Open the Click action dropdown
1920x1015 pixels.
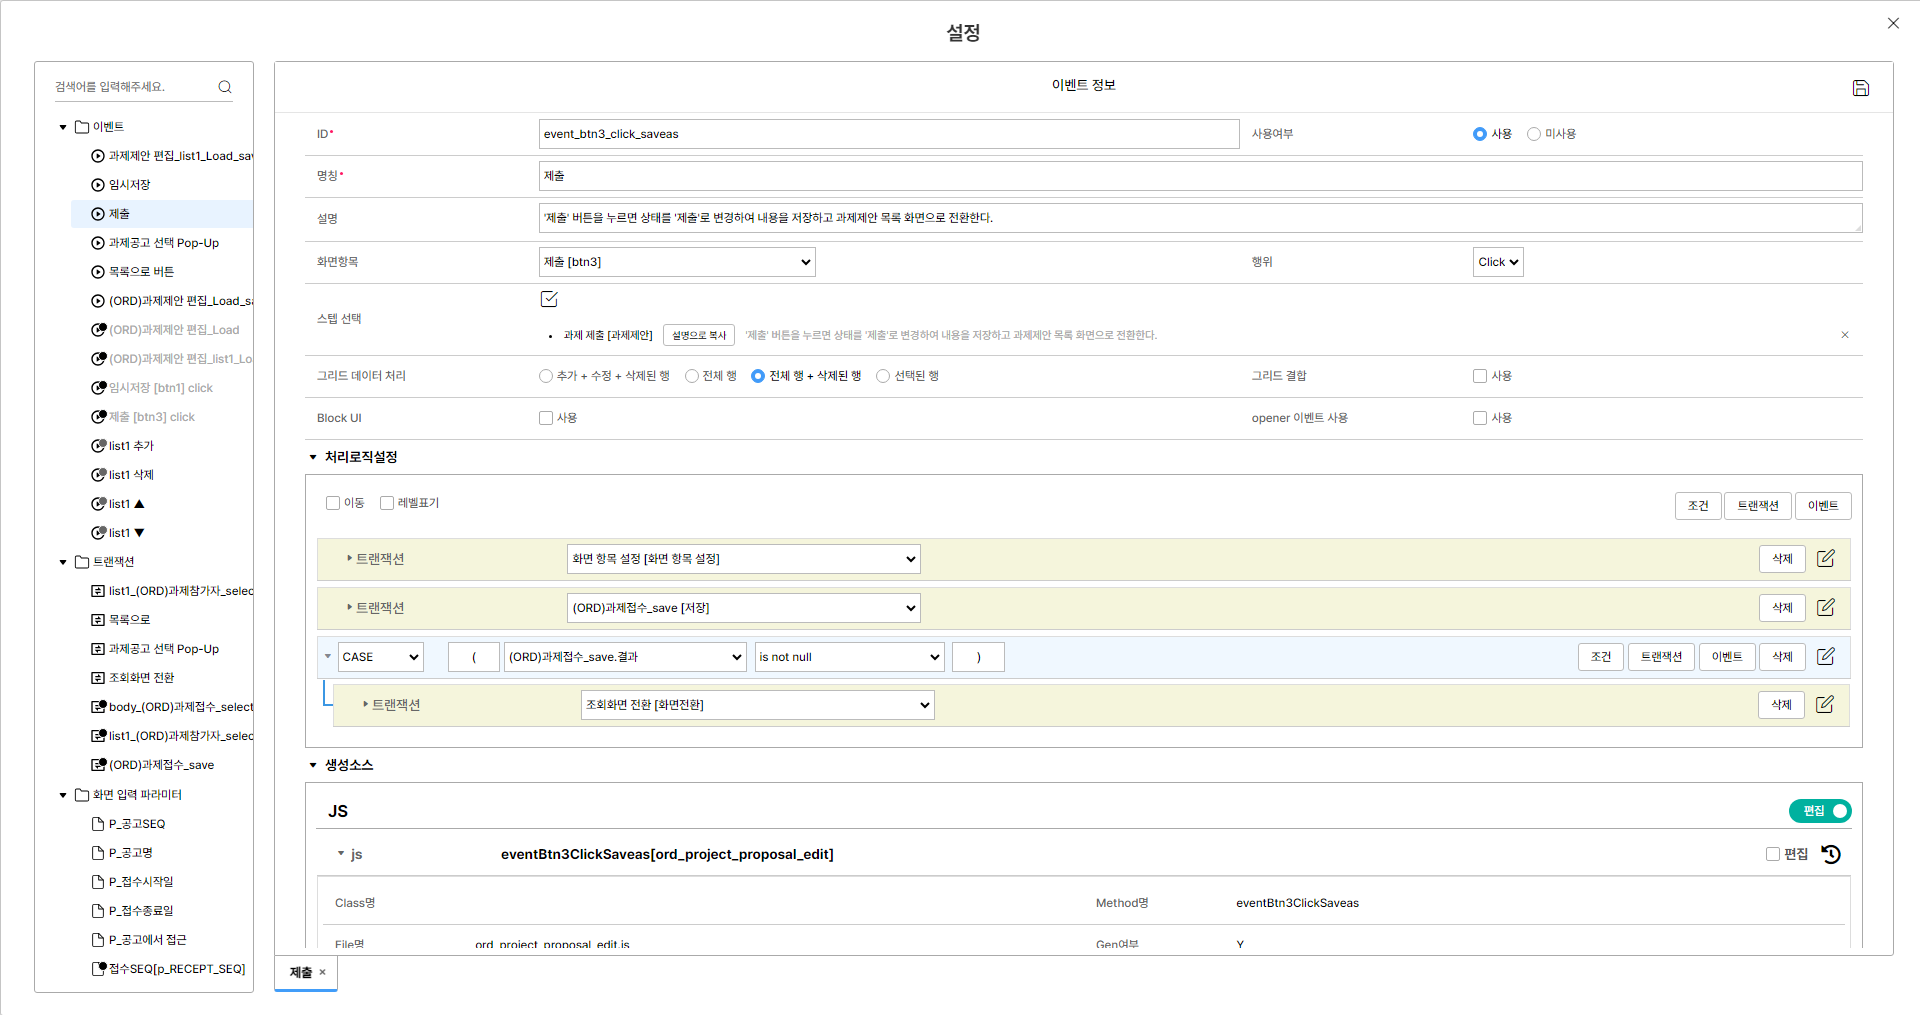[x=1497, y=262]
